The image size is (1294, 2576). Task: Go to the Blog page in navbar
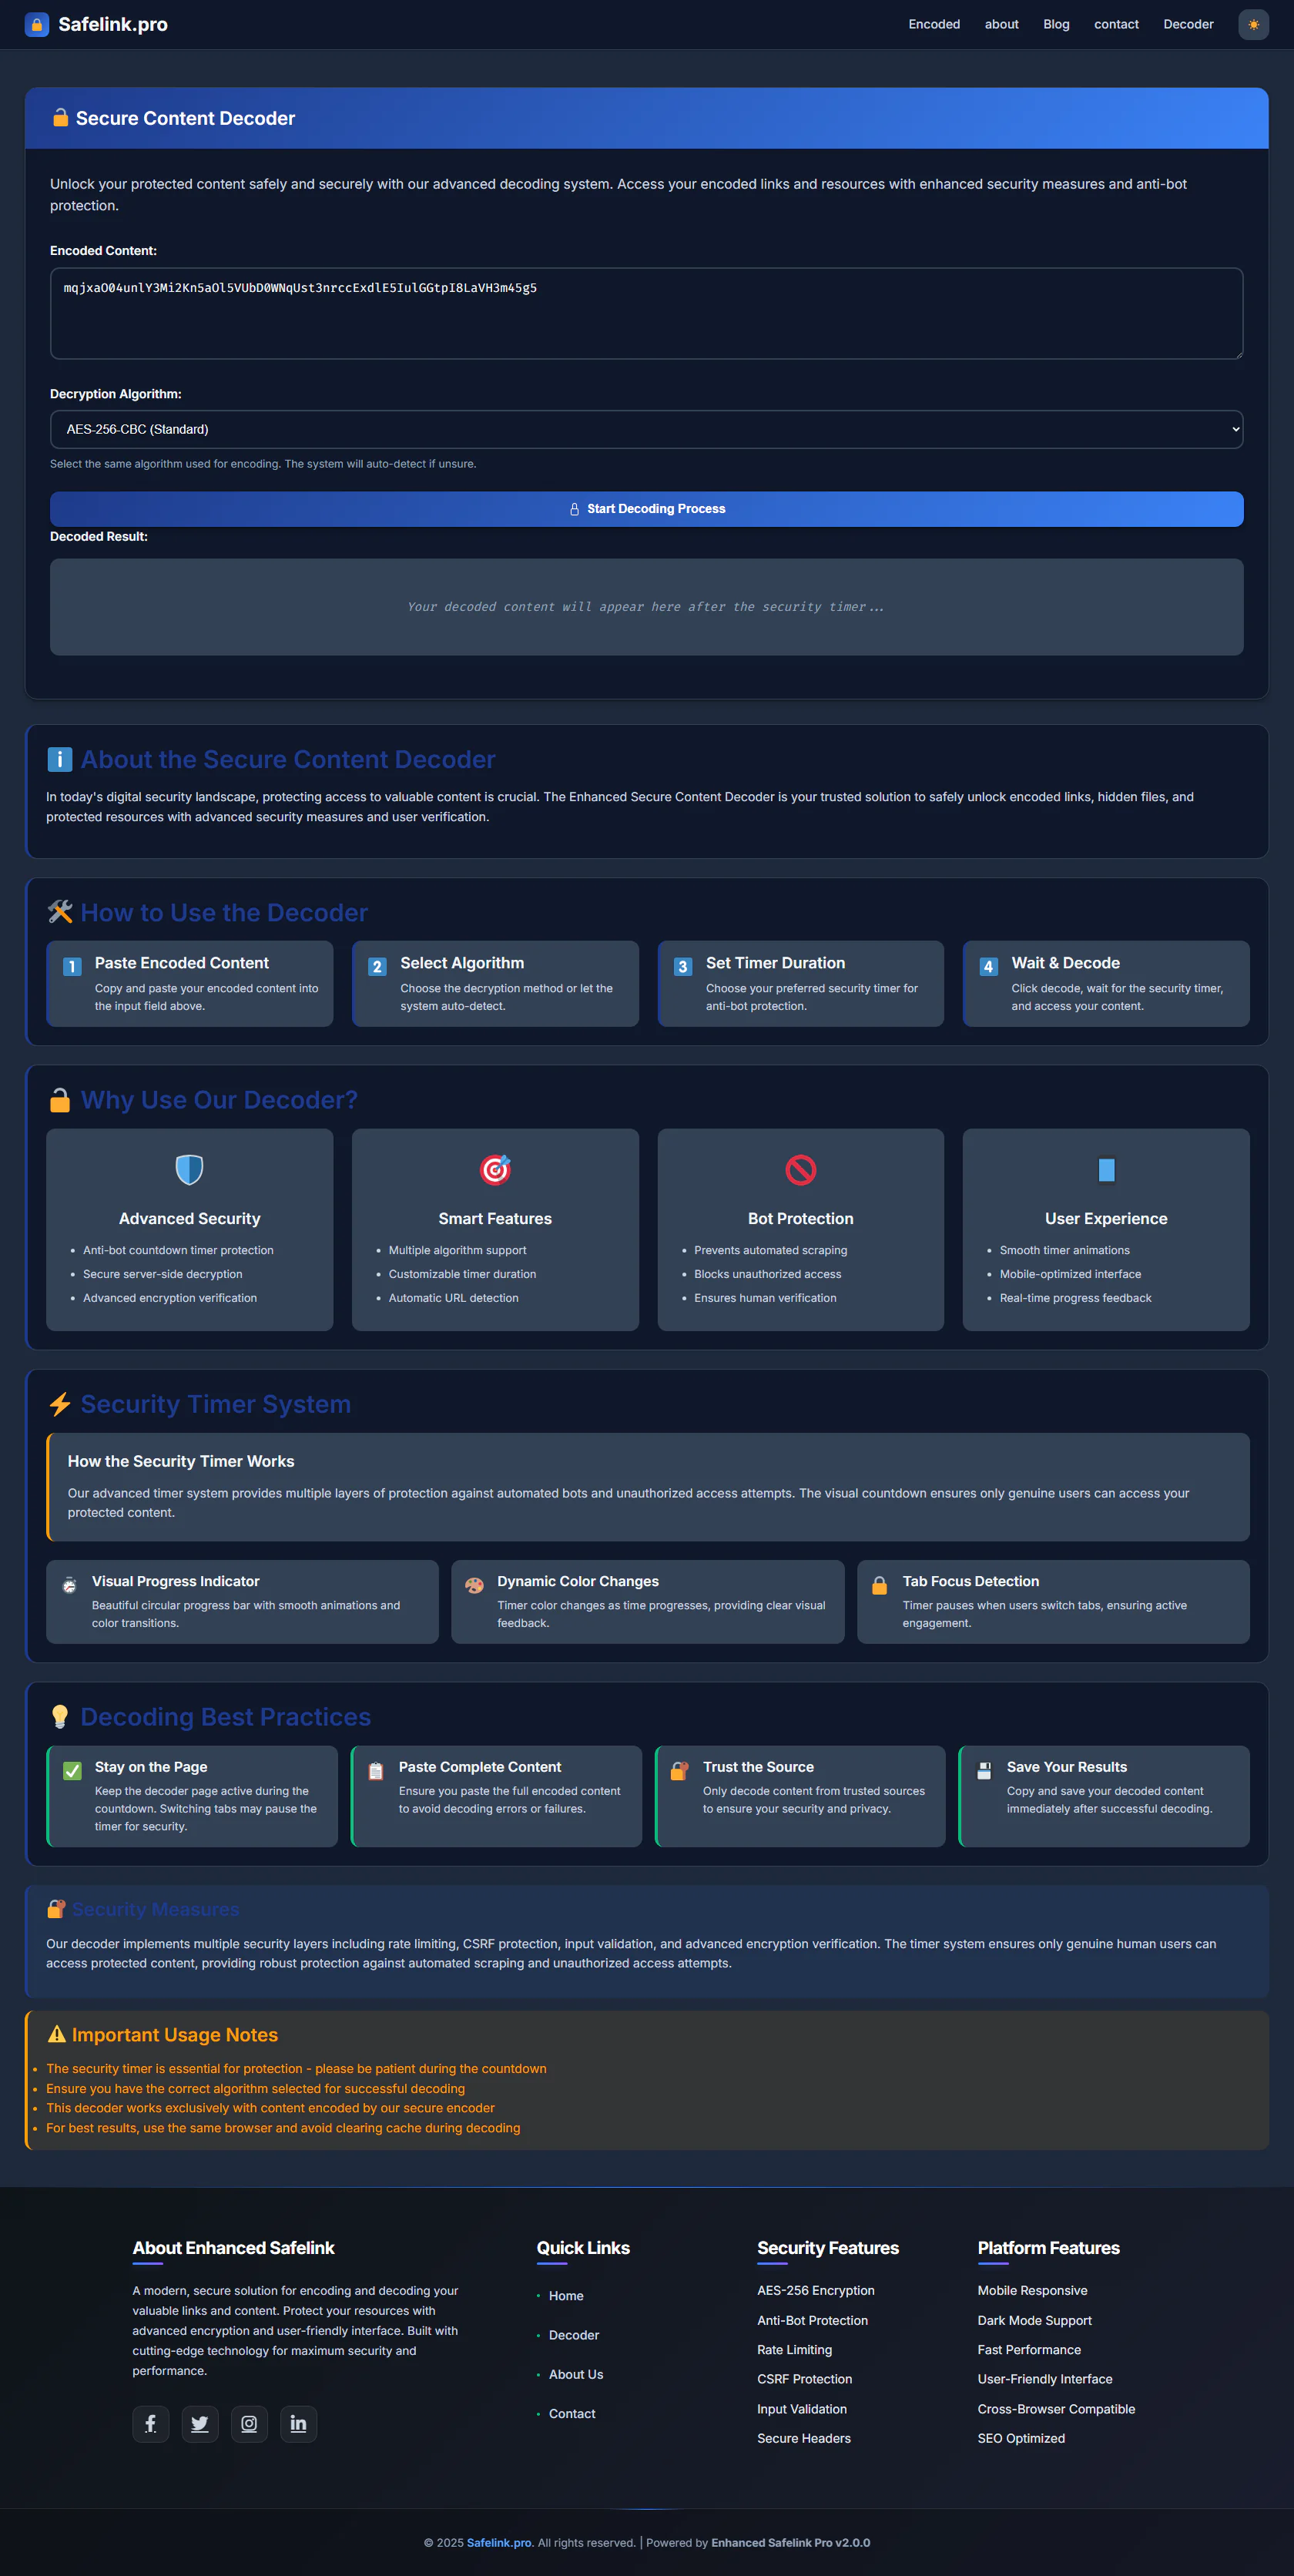(x=1056, y=24)
